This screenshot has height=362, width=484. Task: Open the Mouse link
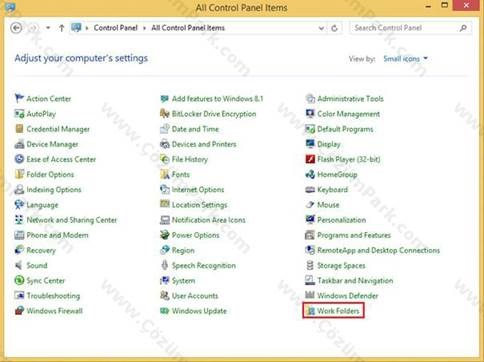tap(328, 205)
